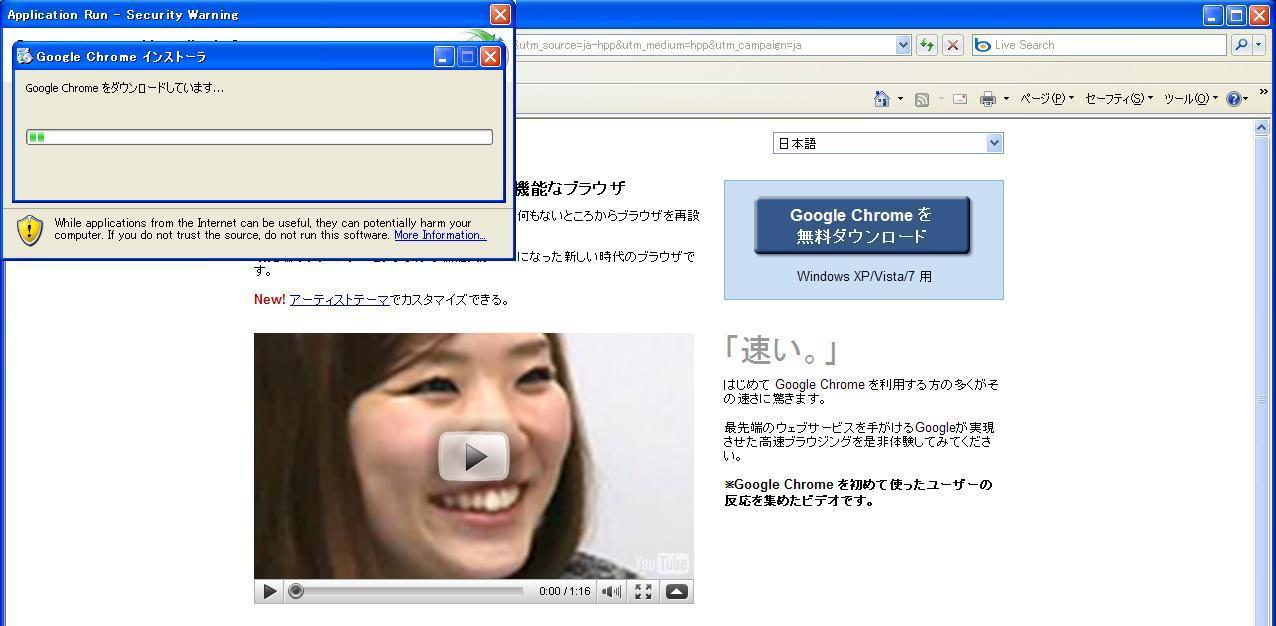Mute the video with the speaker icon

click(610, 591)
